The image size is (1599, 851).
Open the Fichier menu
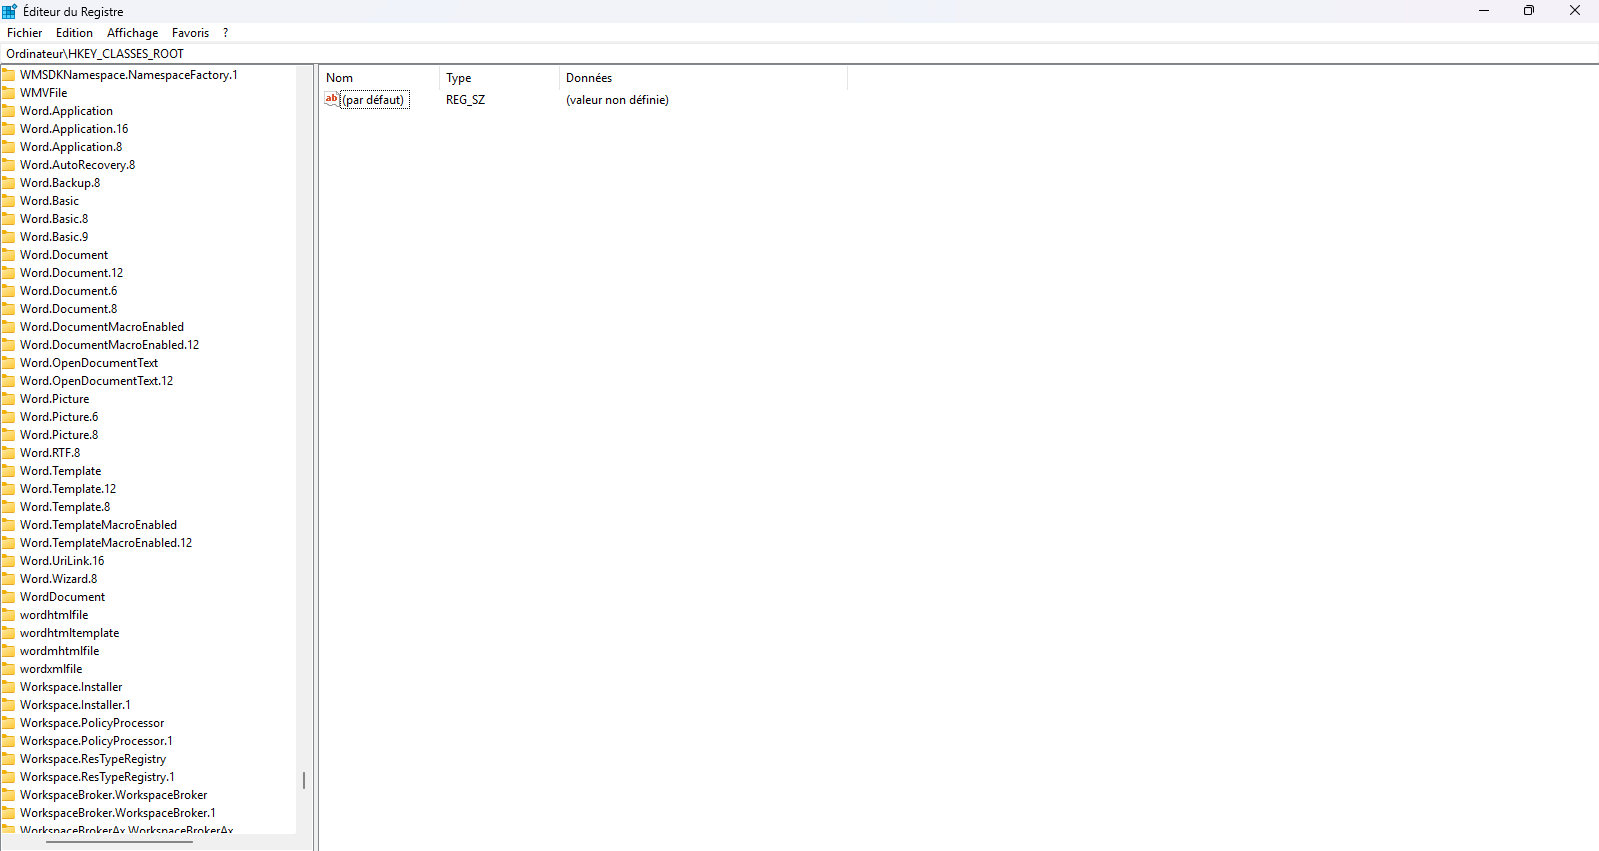click(24, 33)
